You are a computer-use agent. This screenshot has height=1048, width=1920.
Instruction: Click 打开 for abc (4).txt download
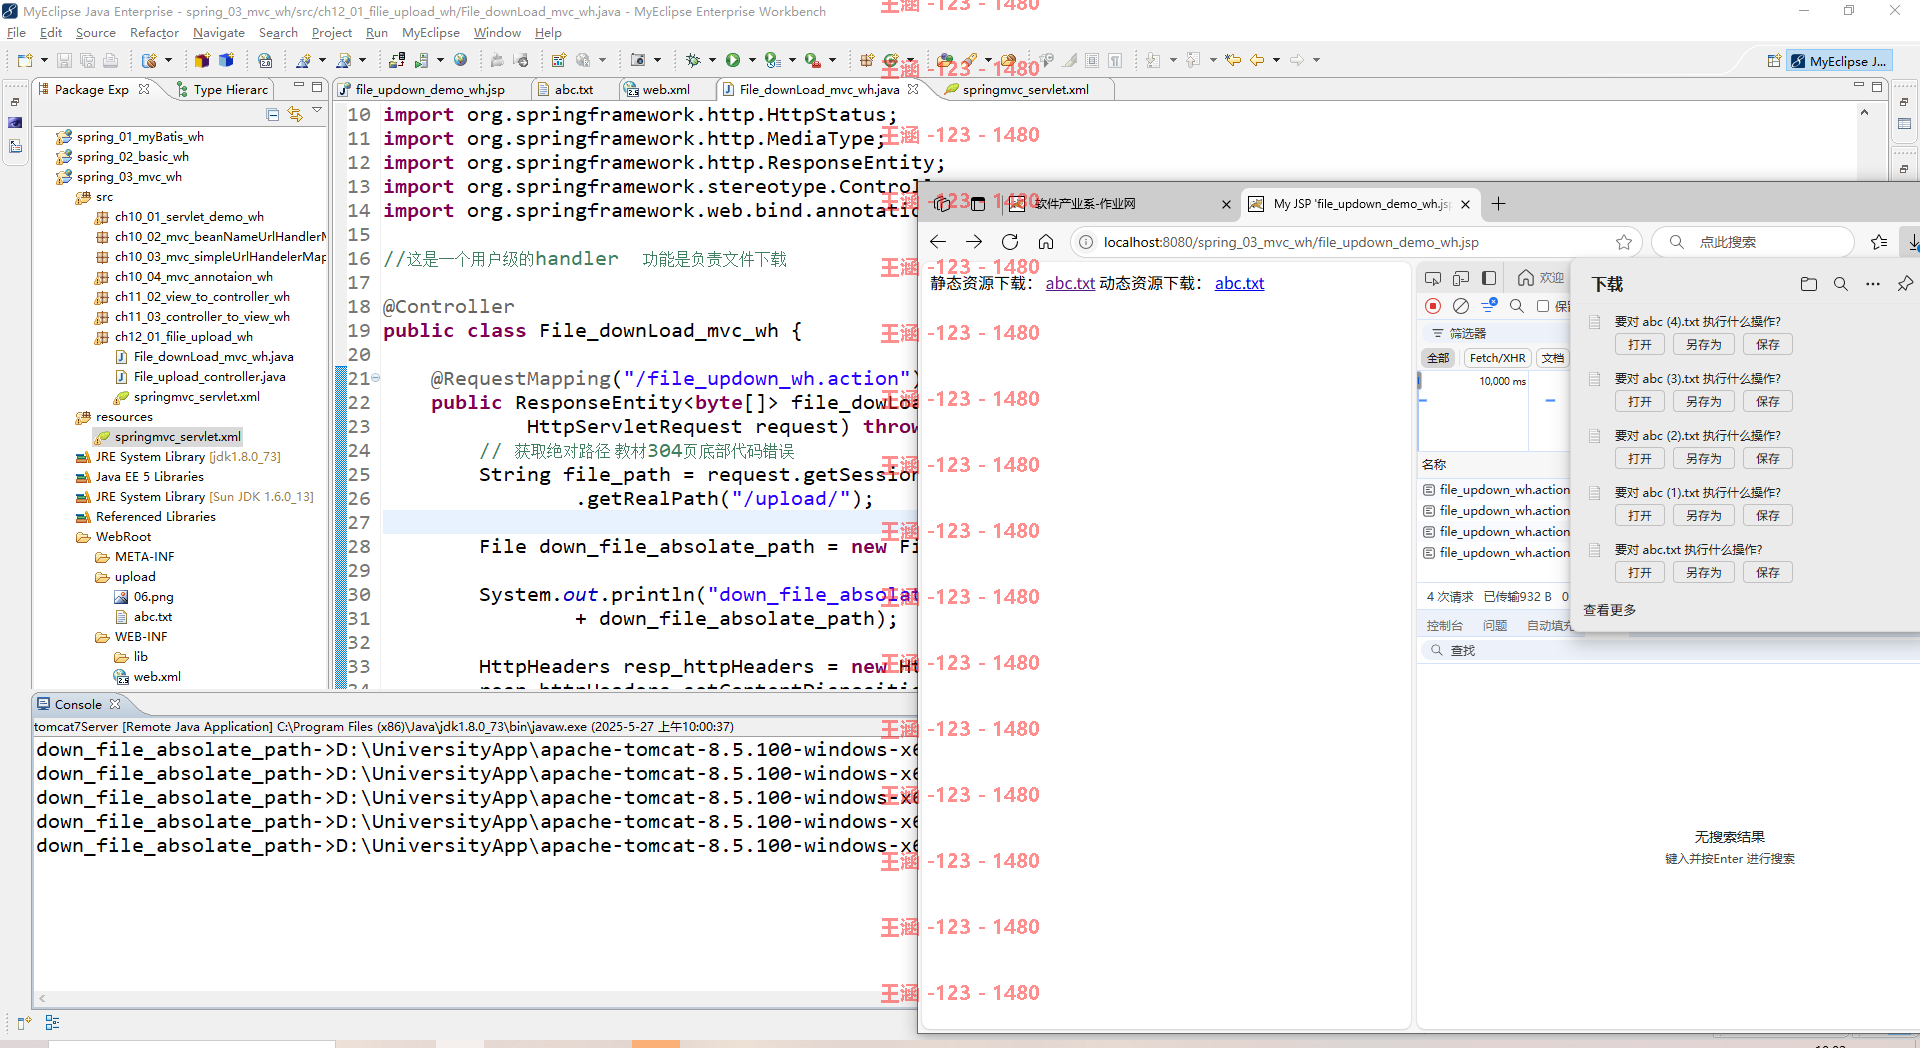pos(1640,345)
